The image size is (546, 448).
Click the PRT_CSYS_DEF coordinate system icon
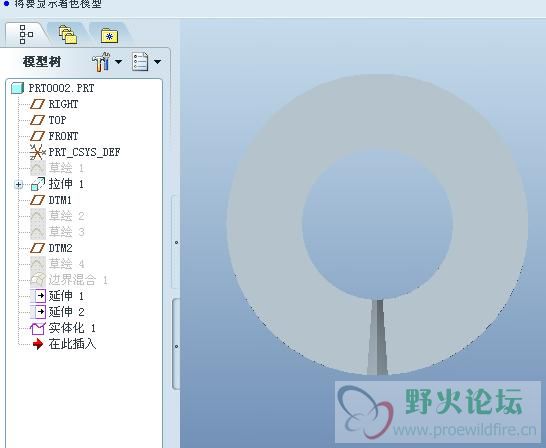click(x=37, y=152)
